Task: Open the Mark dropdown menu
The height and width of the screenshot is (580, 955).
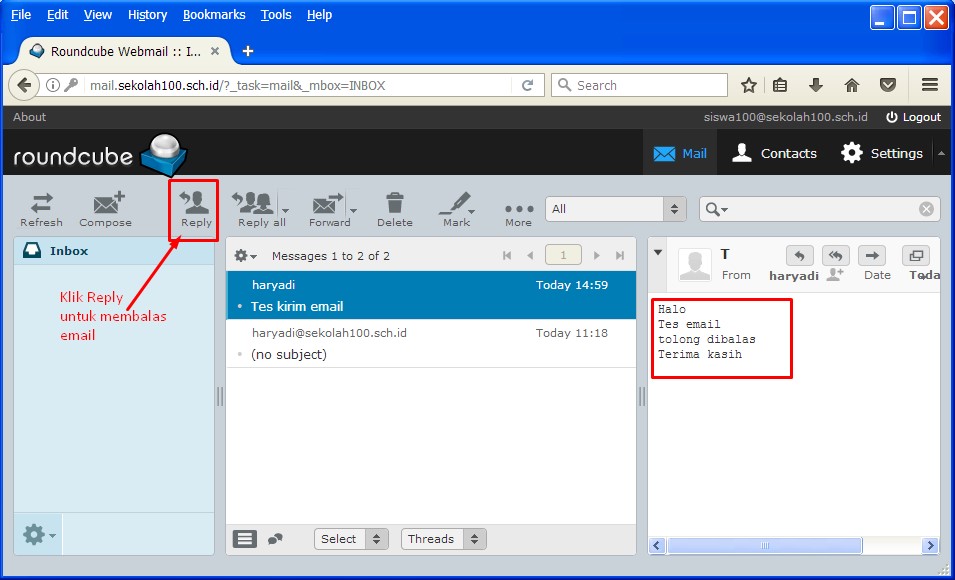Action: 456,206
